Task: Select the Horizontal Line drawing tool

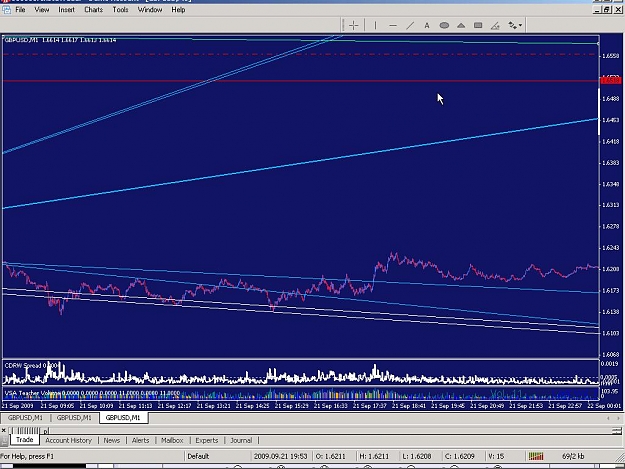Action: (x=393, y=26)
